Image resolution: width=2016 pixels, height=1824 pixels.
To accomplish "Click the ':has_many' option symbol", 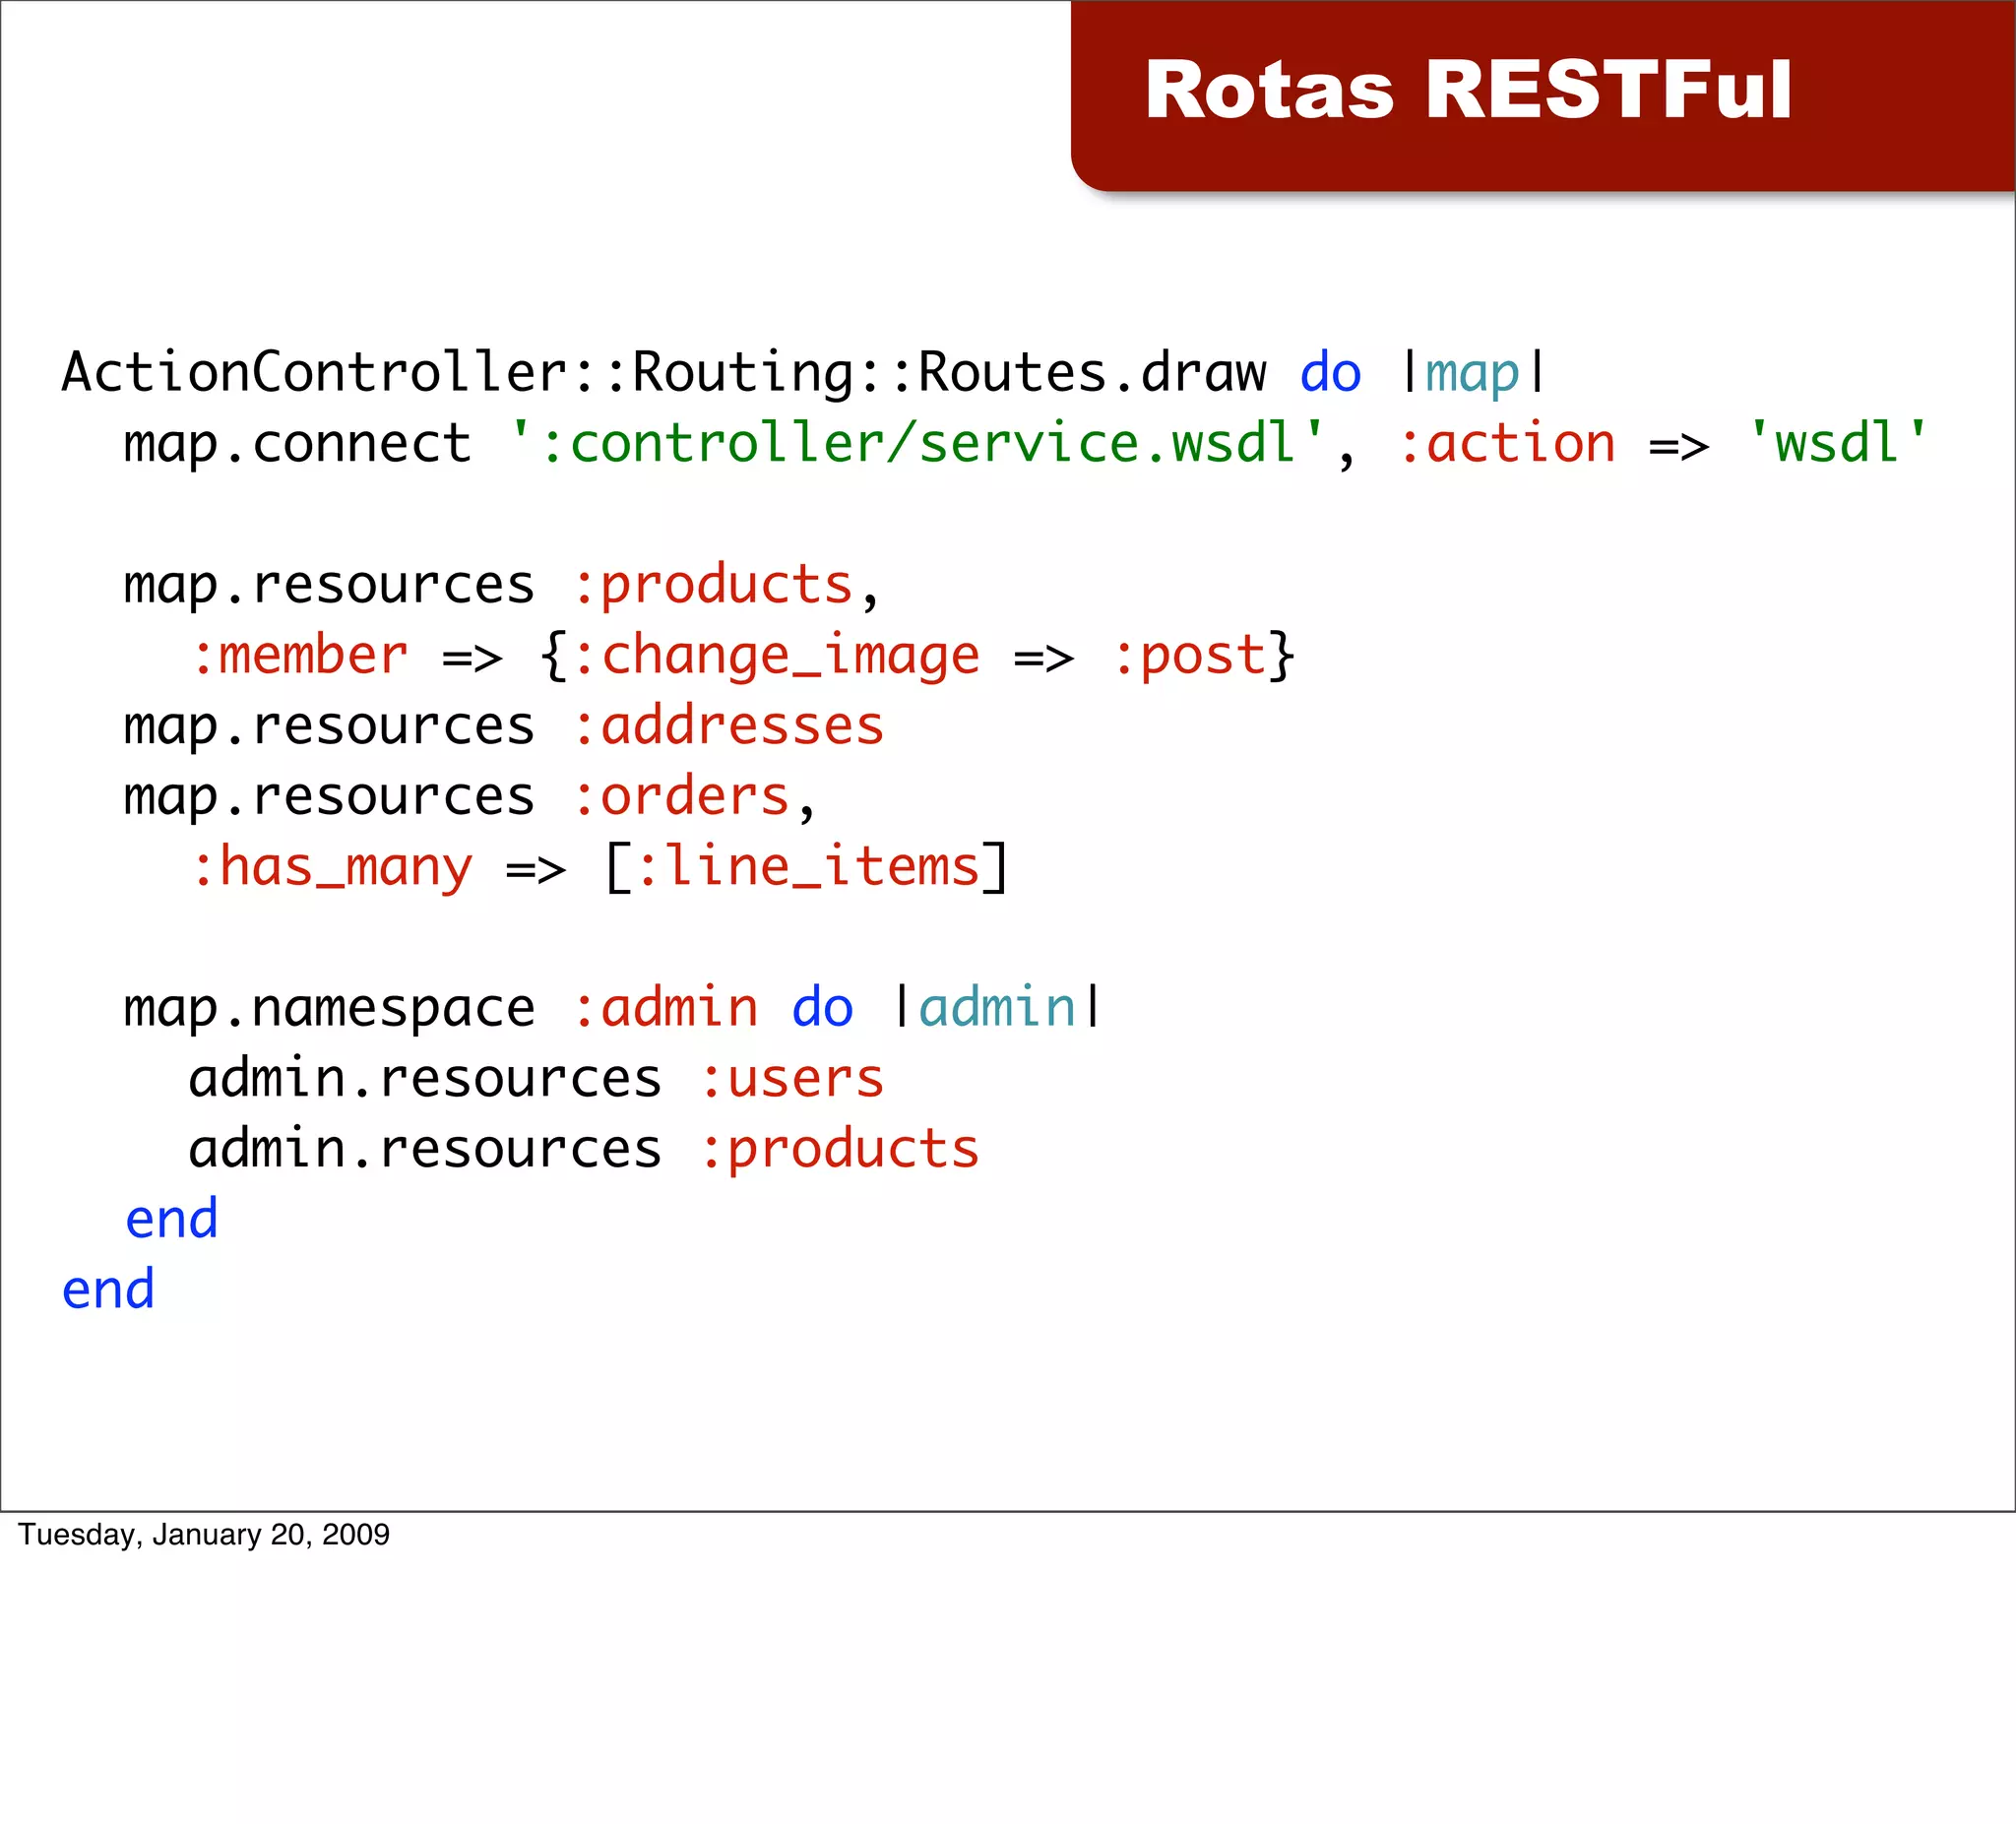I will (x=332, y=867).
